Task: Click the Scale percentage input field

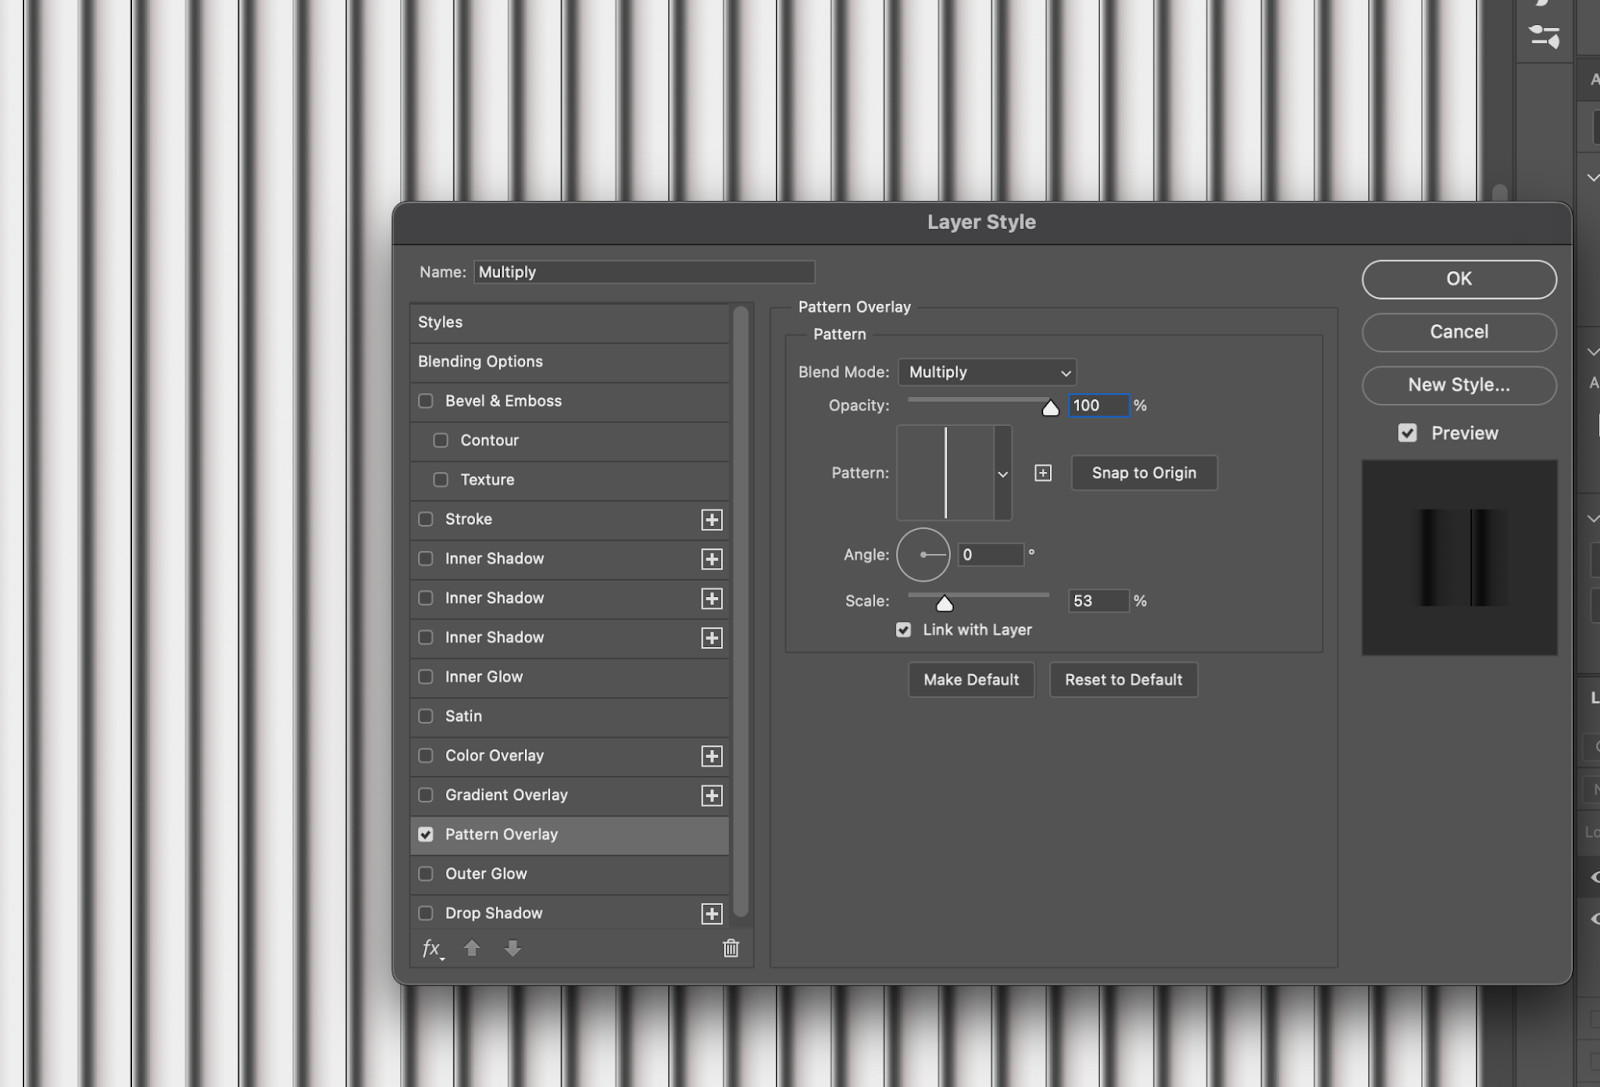Action: click(1097, 601)
